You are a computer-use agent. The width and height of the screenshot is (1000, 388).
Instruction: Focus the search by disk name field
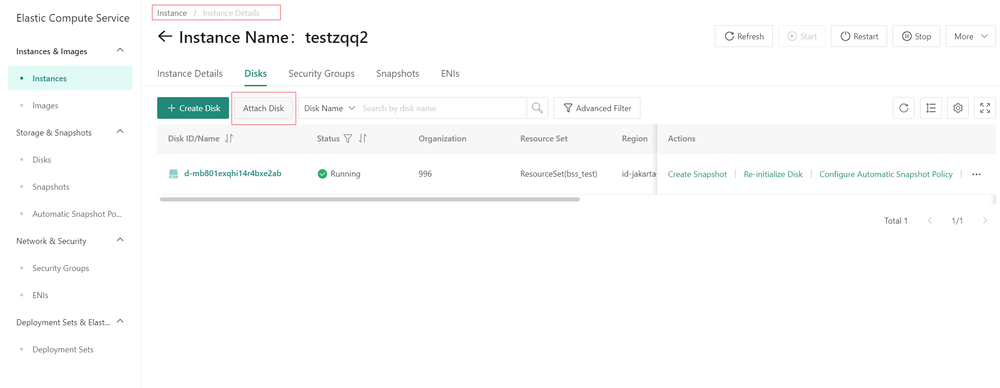coord(443,108)
